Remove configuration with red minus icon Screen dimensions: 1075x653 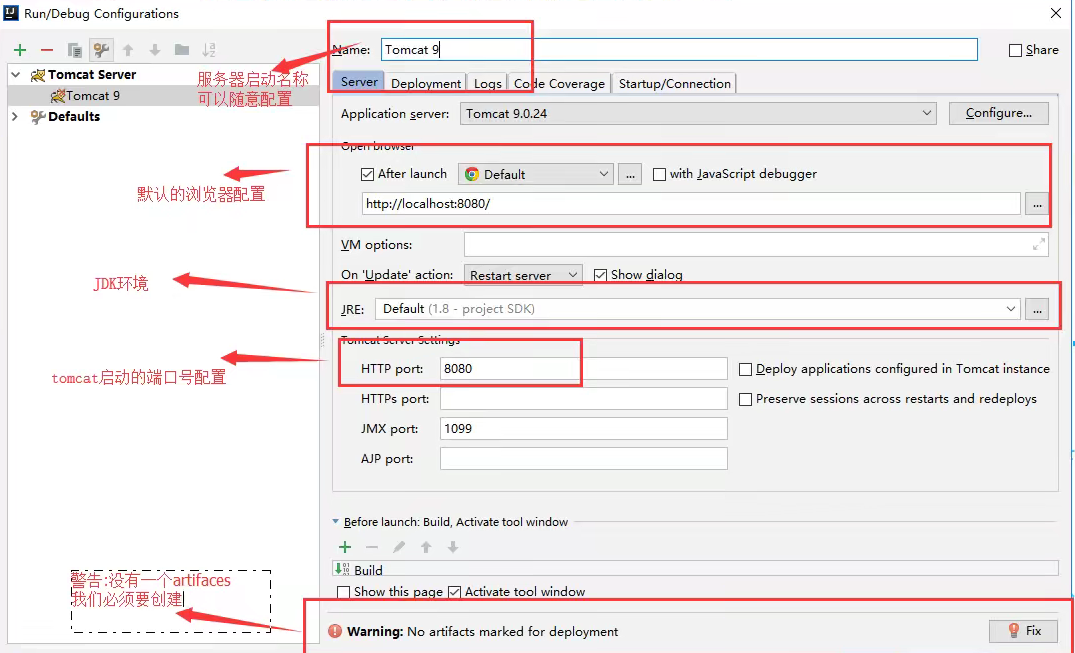coord(47,49)
